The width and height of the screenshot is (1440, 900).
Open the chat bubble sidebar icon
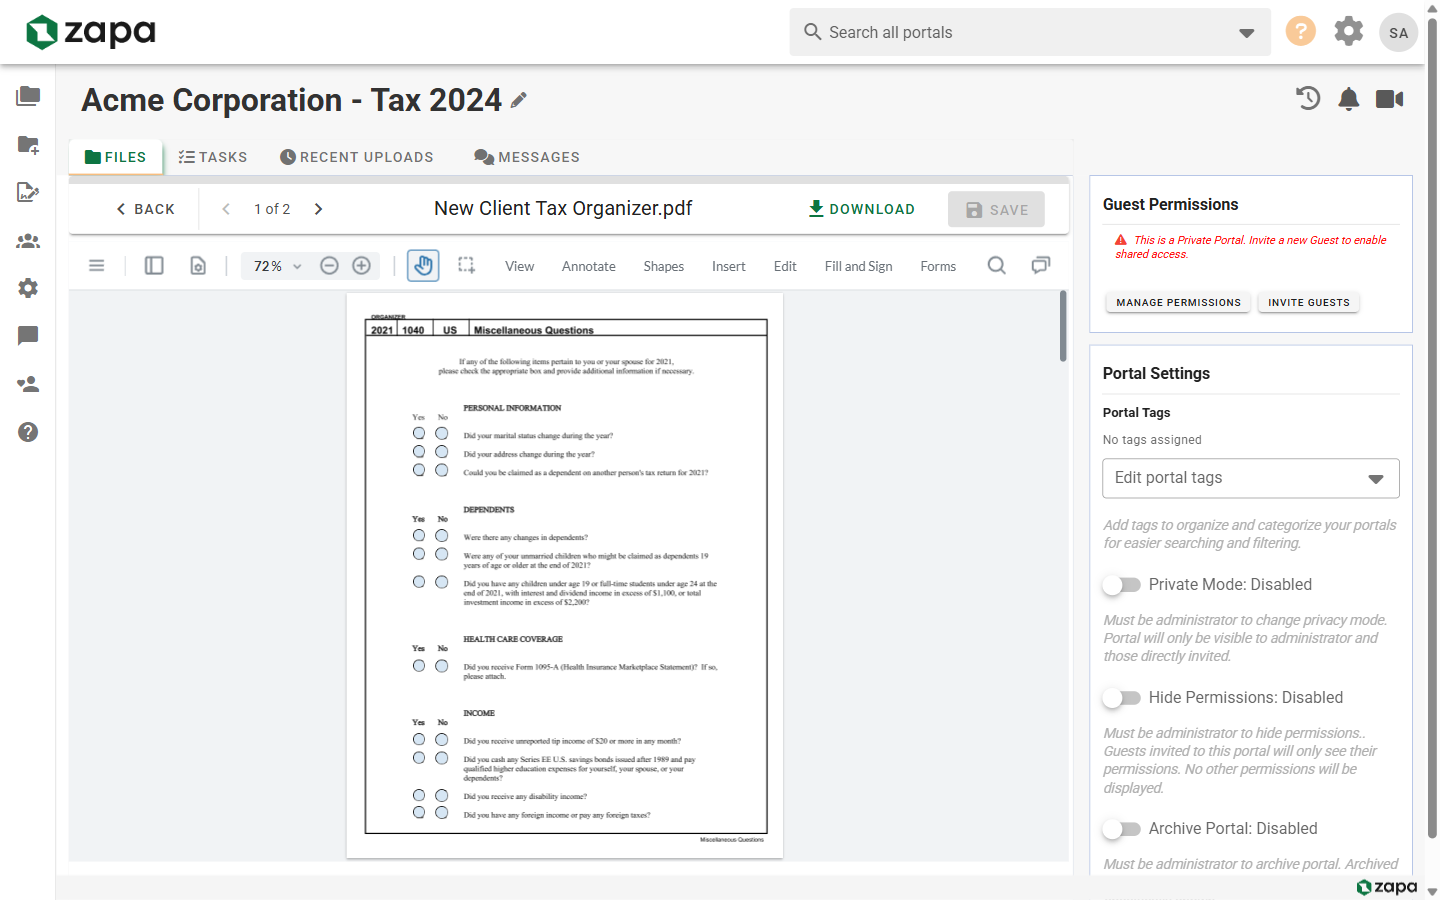28,336
